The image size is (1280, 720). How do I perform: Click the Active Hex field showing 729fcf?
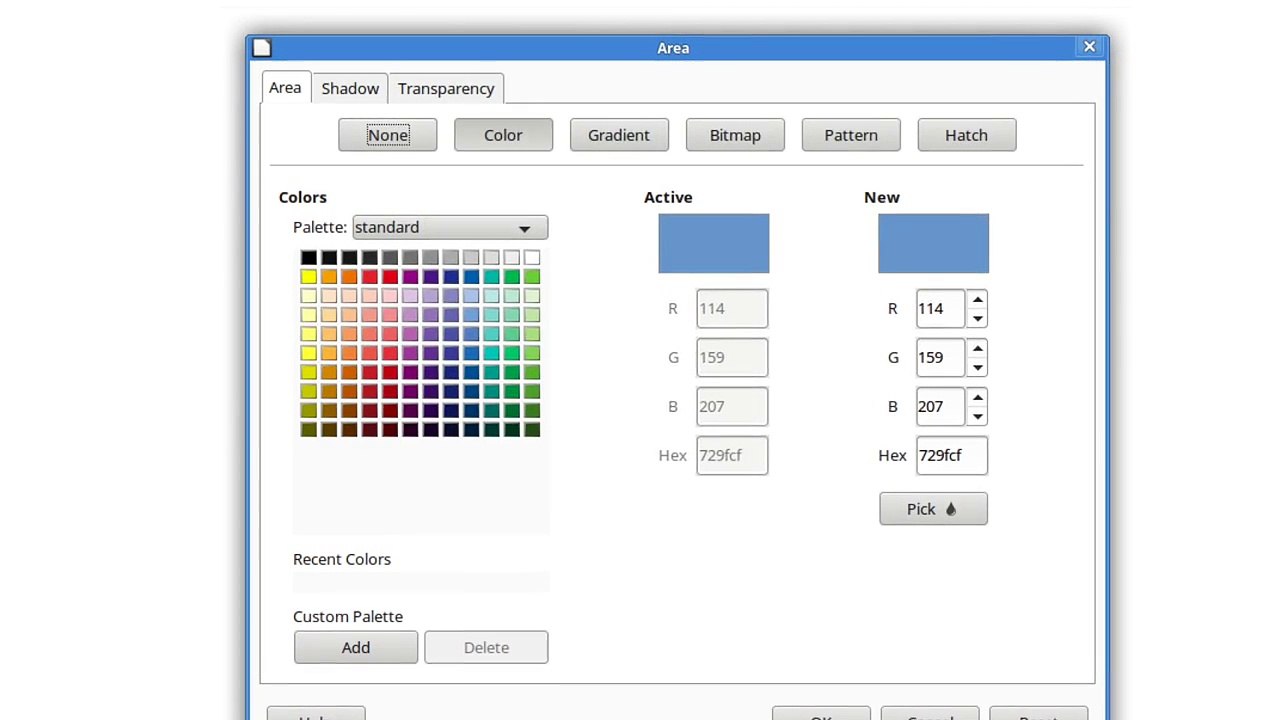click(x=732, y=455)
